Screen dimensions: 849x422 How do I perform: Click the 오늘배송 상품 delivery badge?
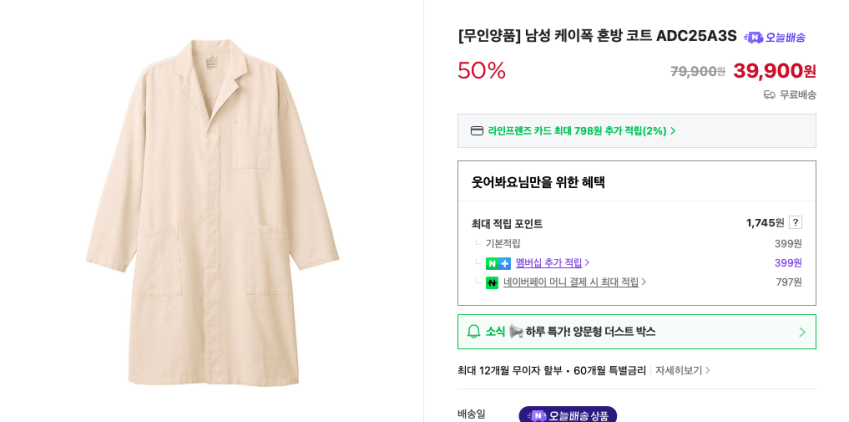tap(567, 415)
